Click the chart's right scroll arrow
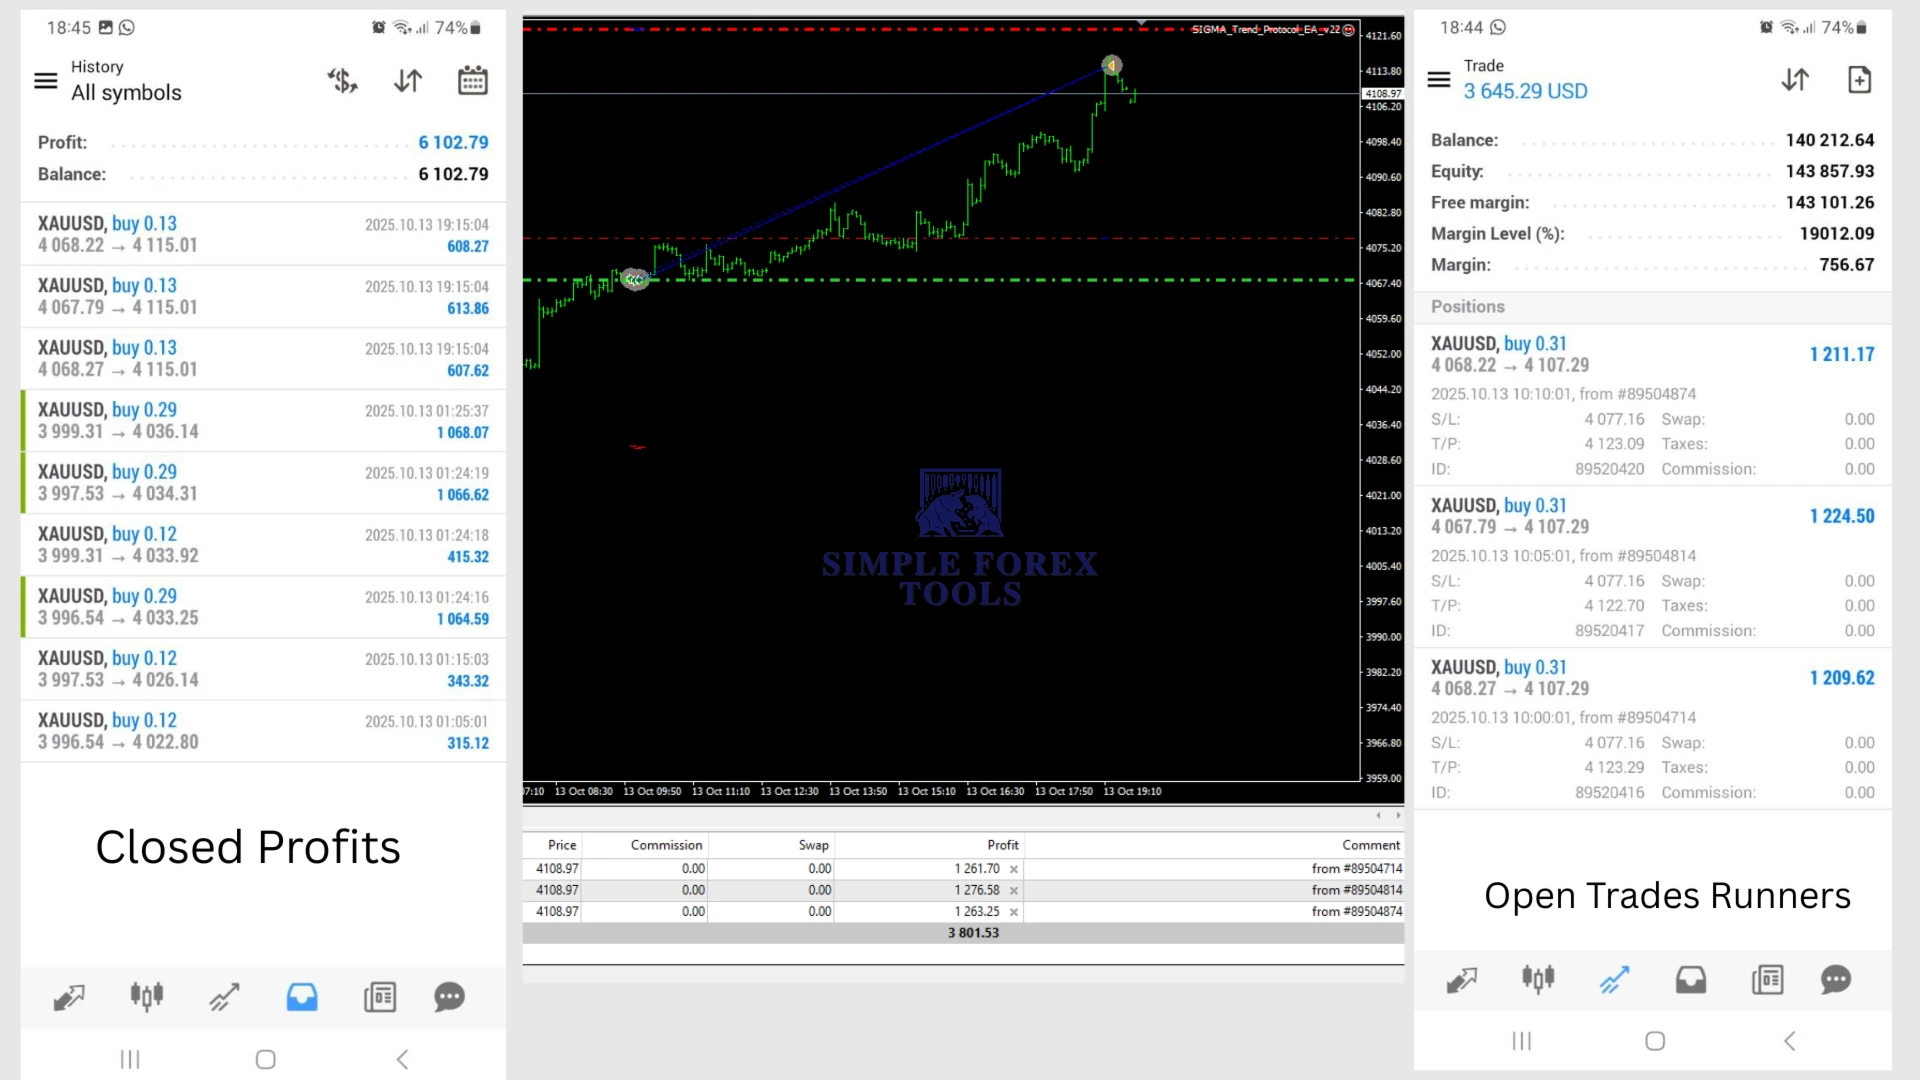Viewport: 1920px width, 1080px height. 1398,816
